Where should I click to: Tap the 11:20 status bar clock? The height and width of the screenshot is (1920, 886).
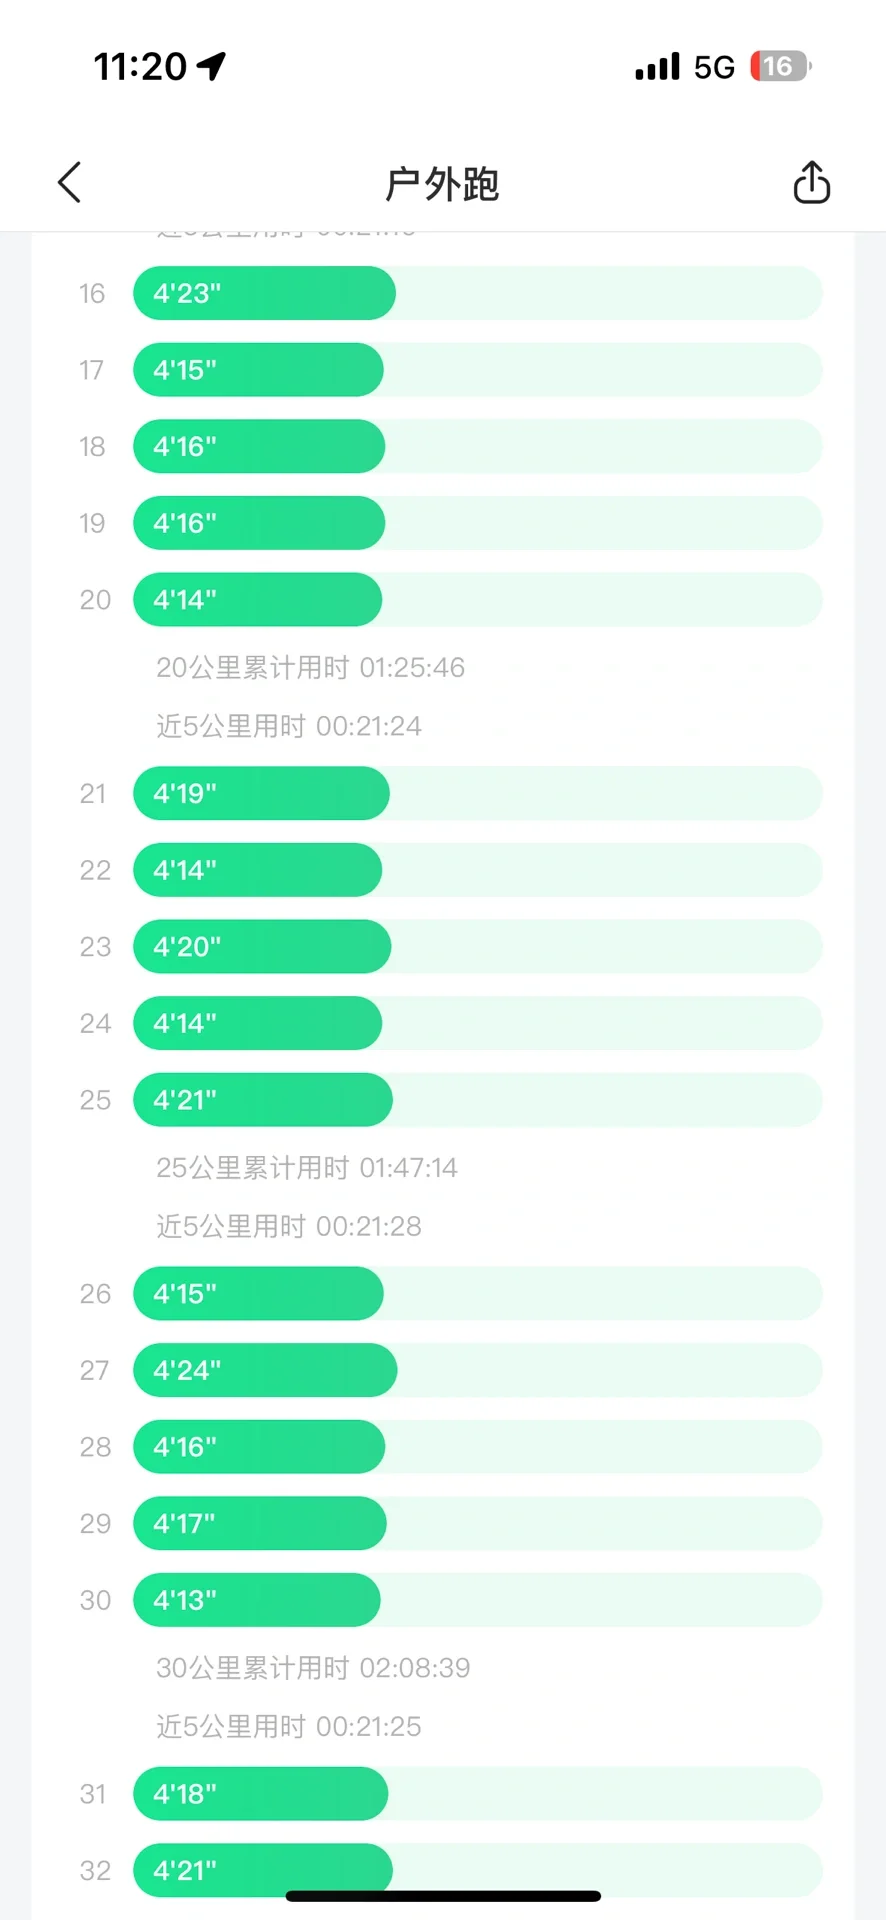tap(140, 67)
